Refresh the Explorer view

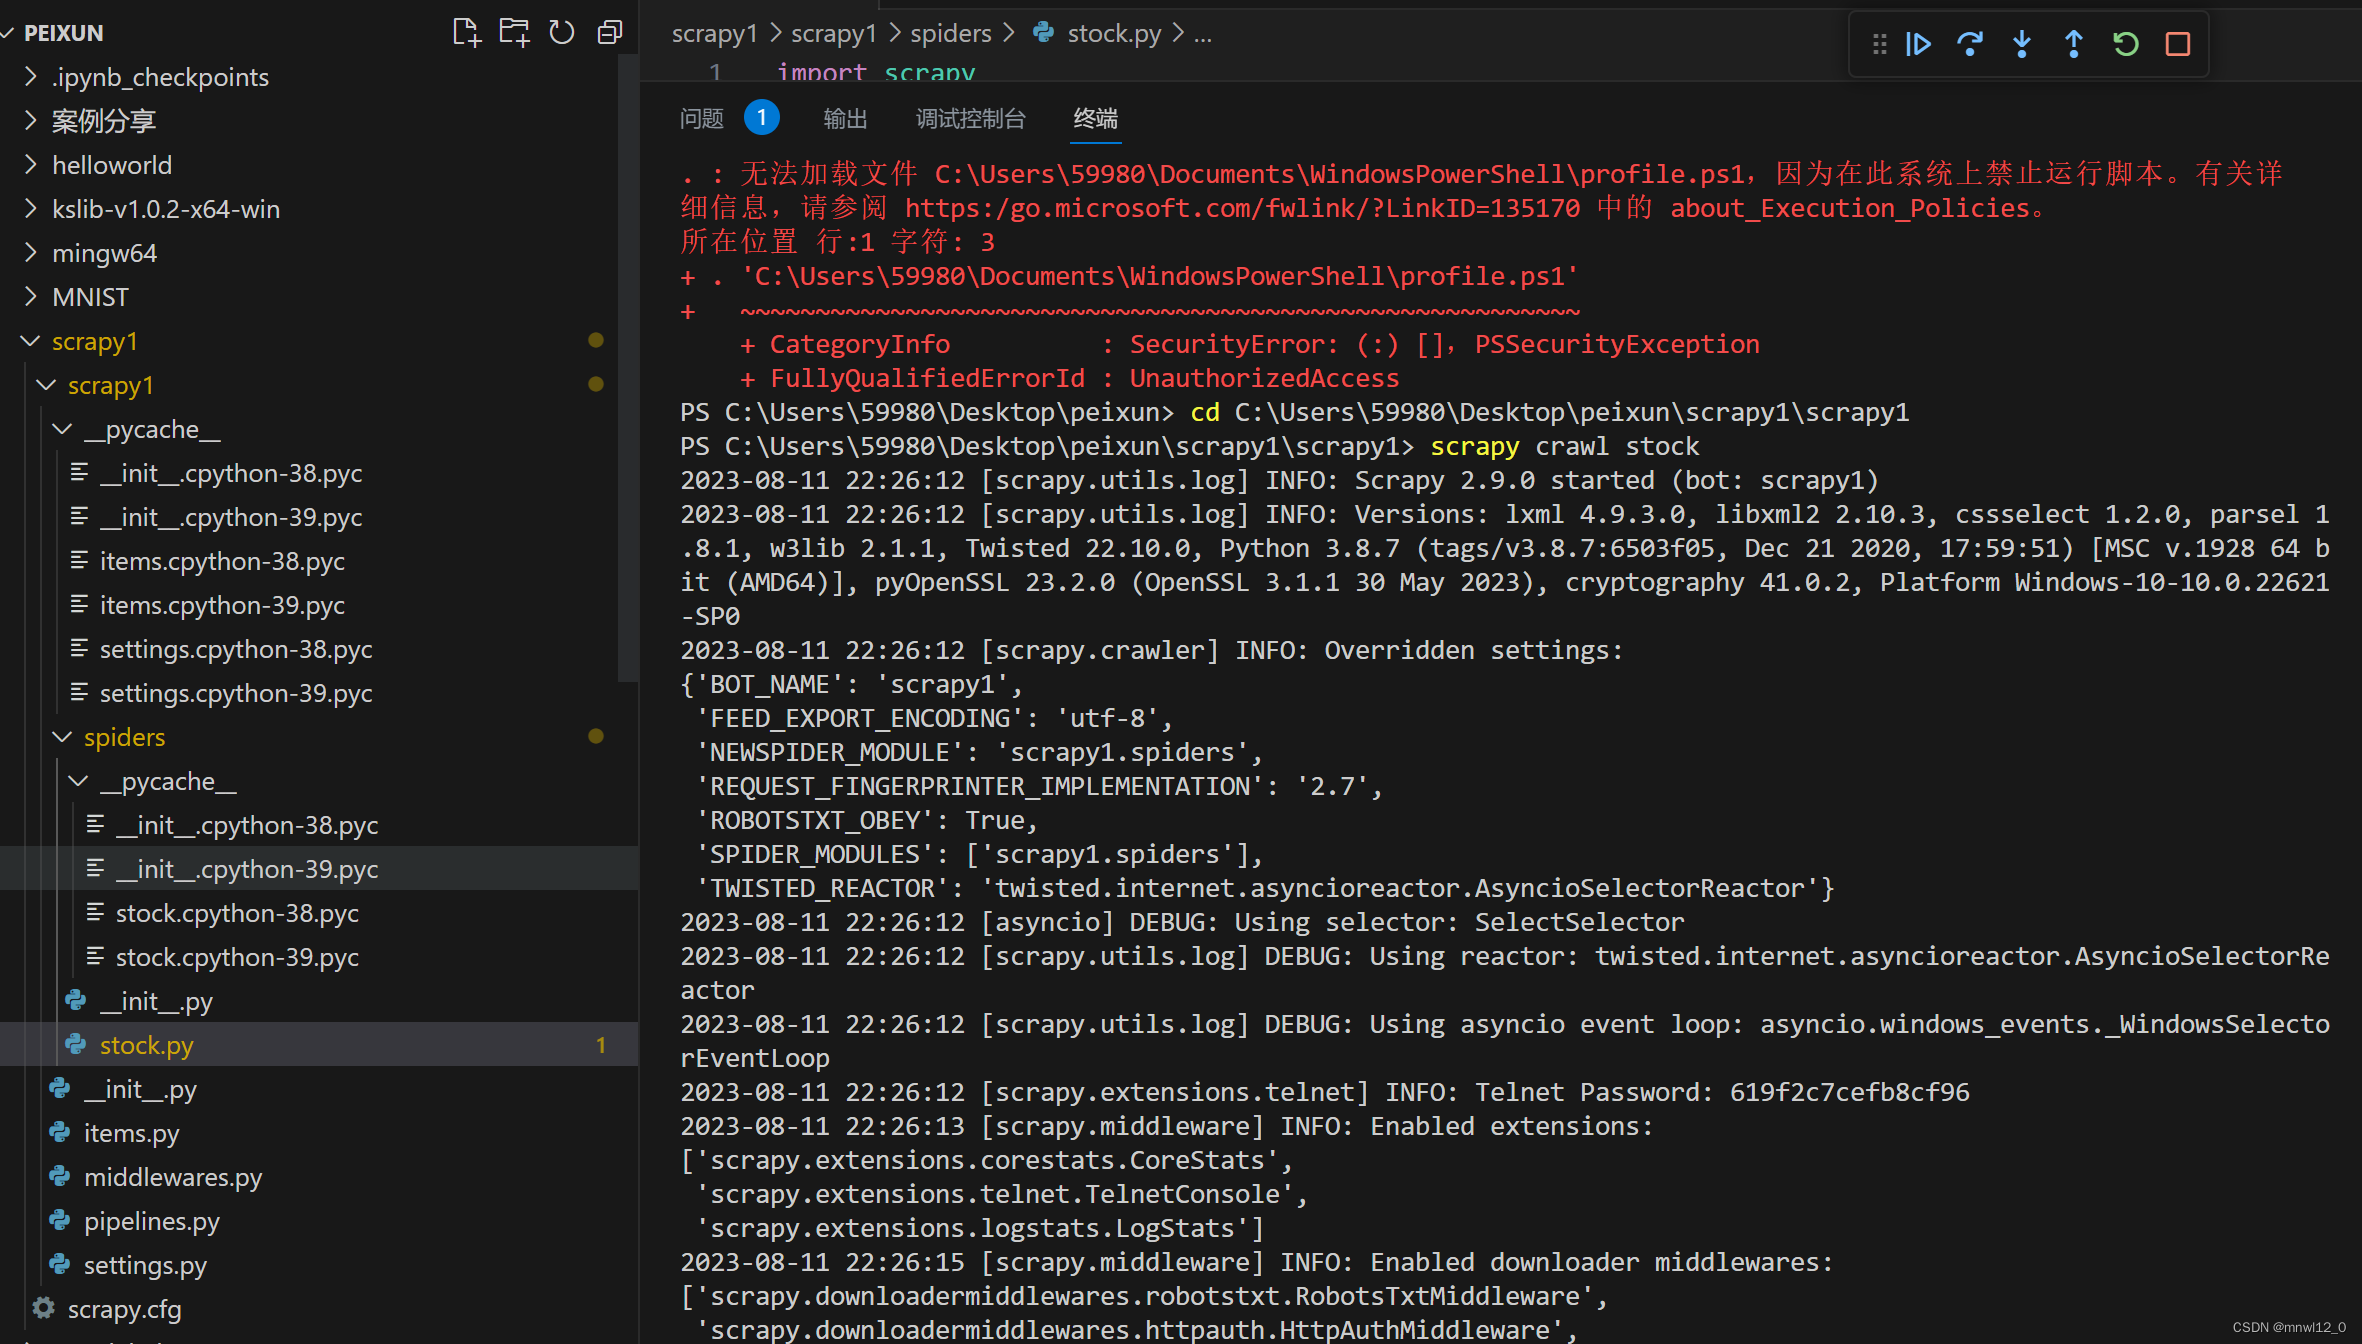(561, 32)
